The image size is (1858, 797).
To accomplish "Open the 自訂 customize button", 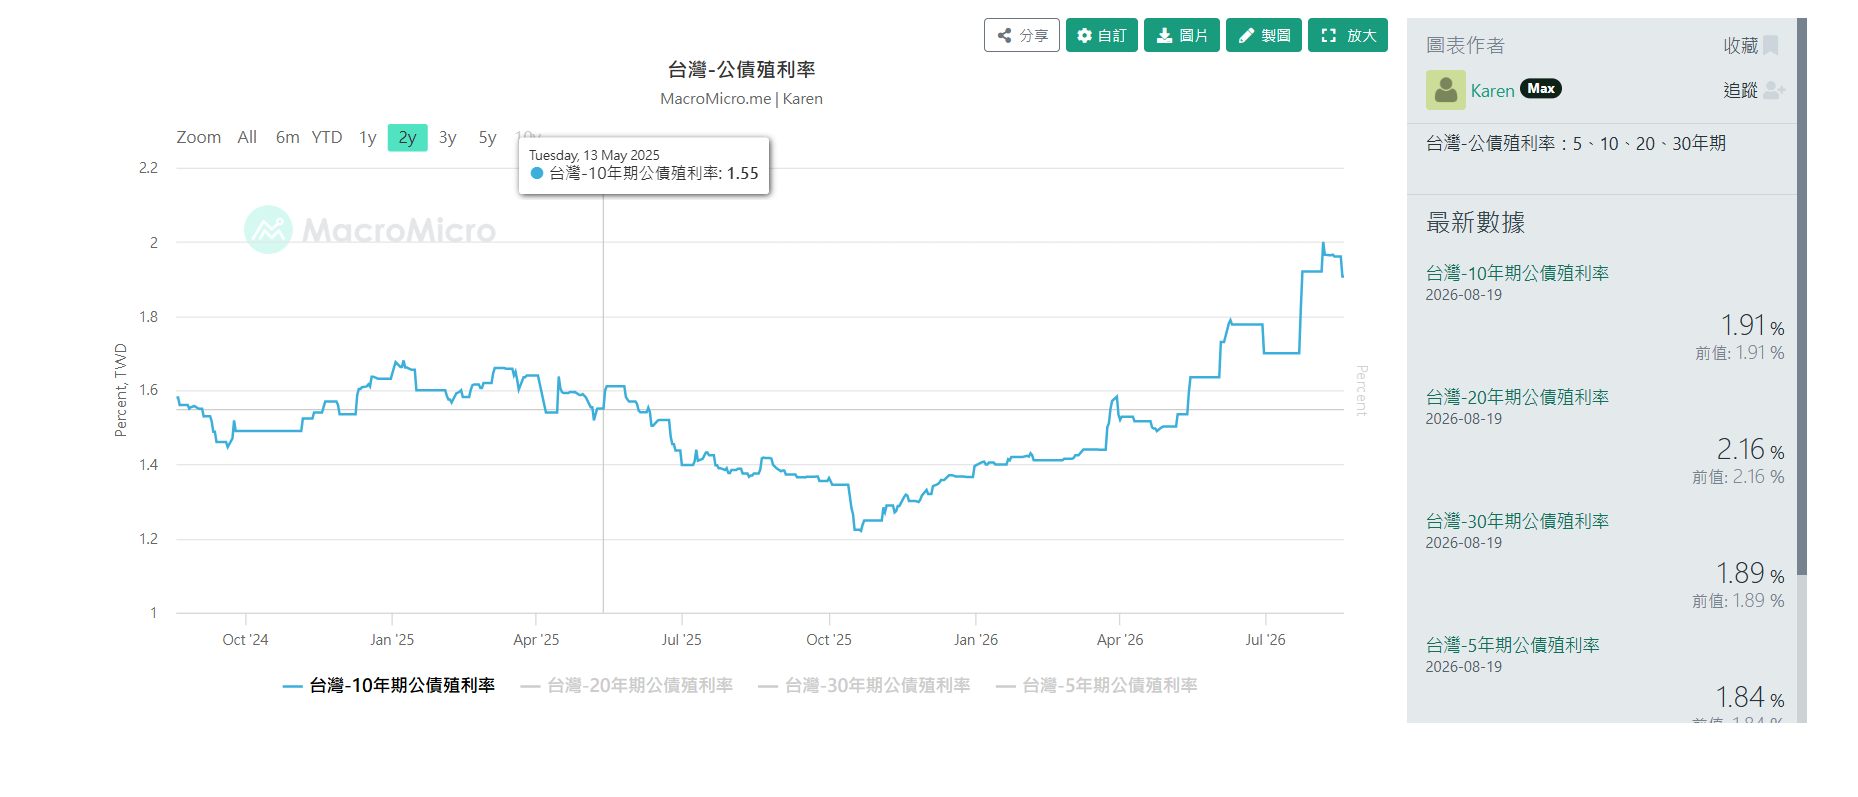I will coord(1101,35).
